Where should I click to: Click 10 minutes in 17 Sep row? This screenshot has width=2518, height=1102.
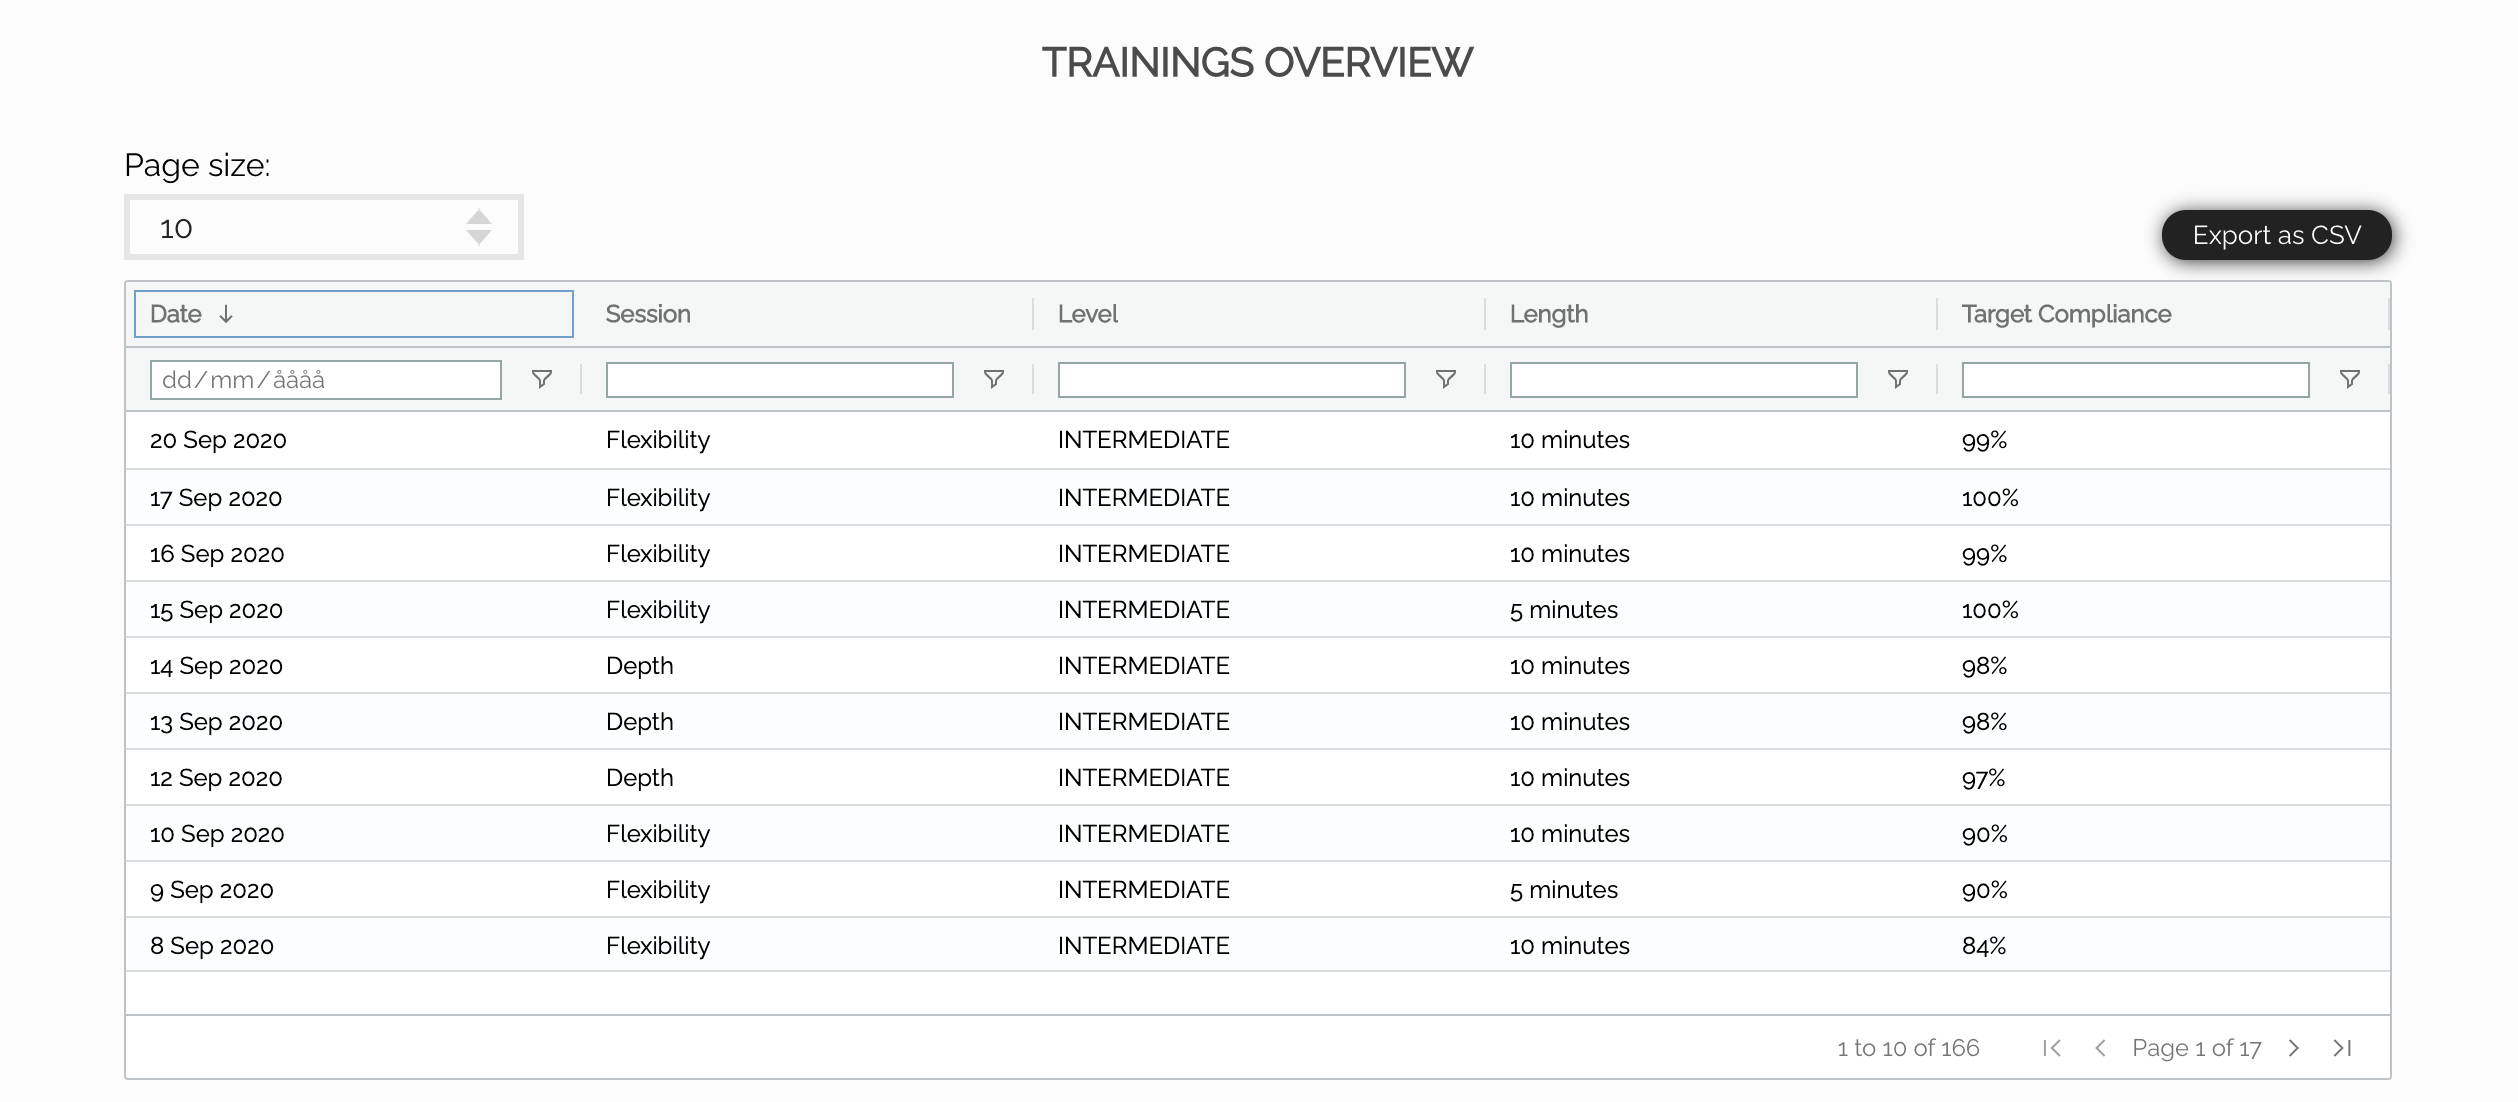click(1570, 498)
